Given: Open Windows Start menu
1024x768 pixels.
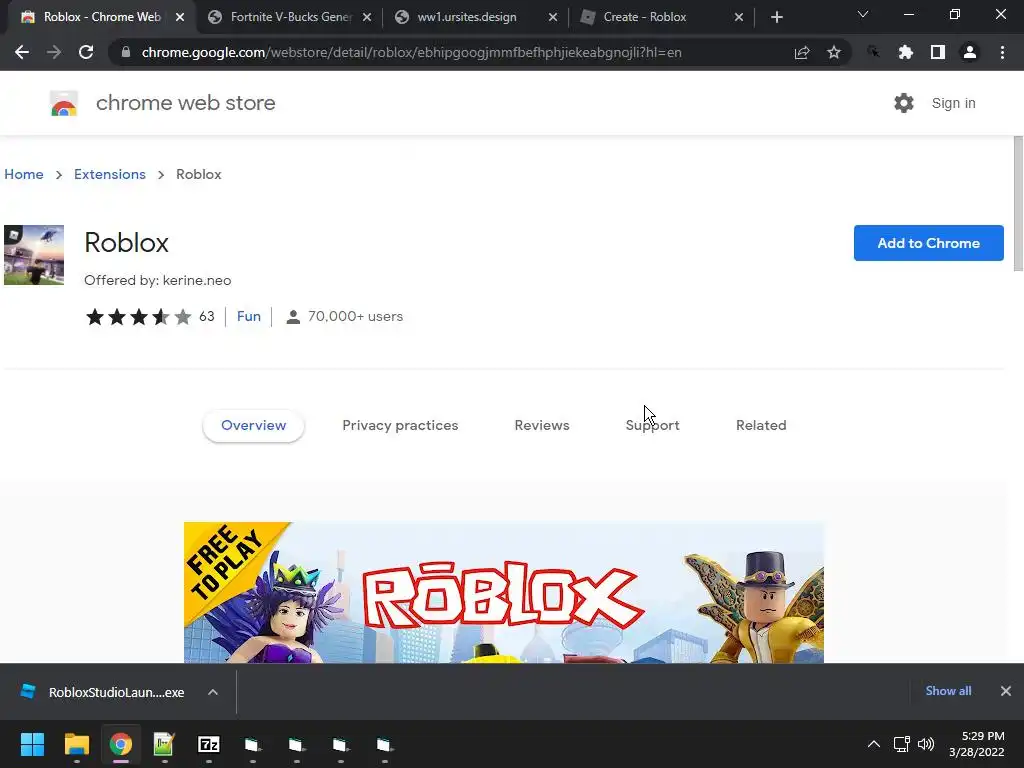Looking at the screenshot, I should coord(32,744).
